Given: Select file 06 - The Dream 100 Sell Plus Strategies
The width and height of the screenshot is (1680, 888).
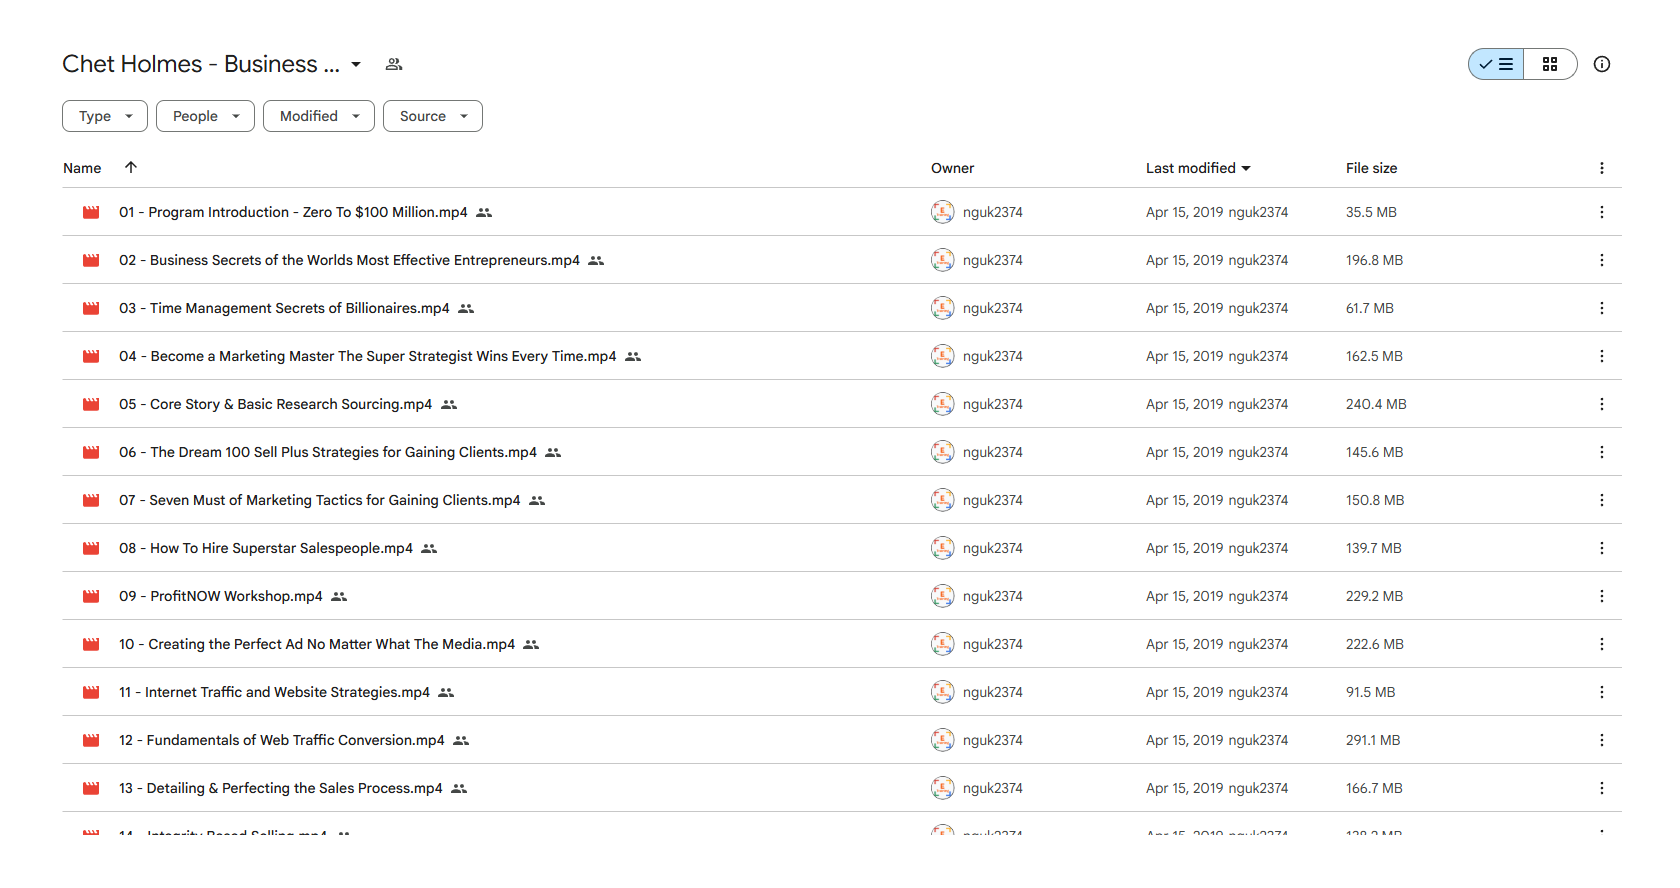Looking at the screenshot, I should pyautogui.click(x=328, y=452).
